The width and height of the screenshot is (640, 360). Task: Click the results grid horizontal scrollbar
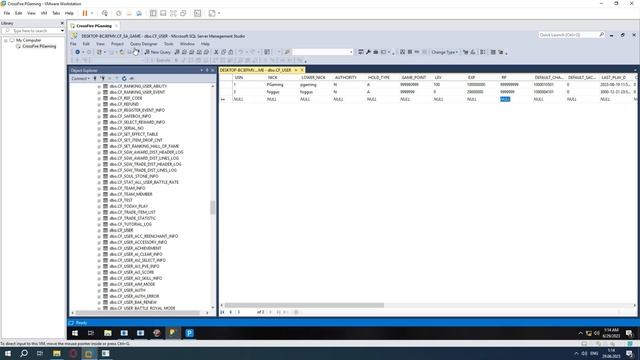click(304, 305)
